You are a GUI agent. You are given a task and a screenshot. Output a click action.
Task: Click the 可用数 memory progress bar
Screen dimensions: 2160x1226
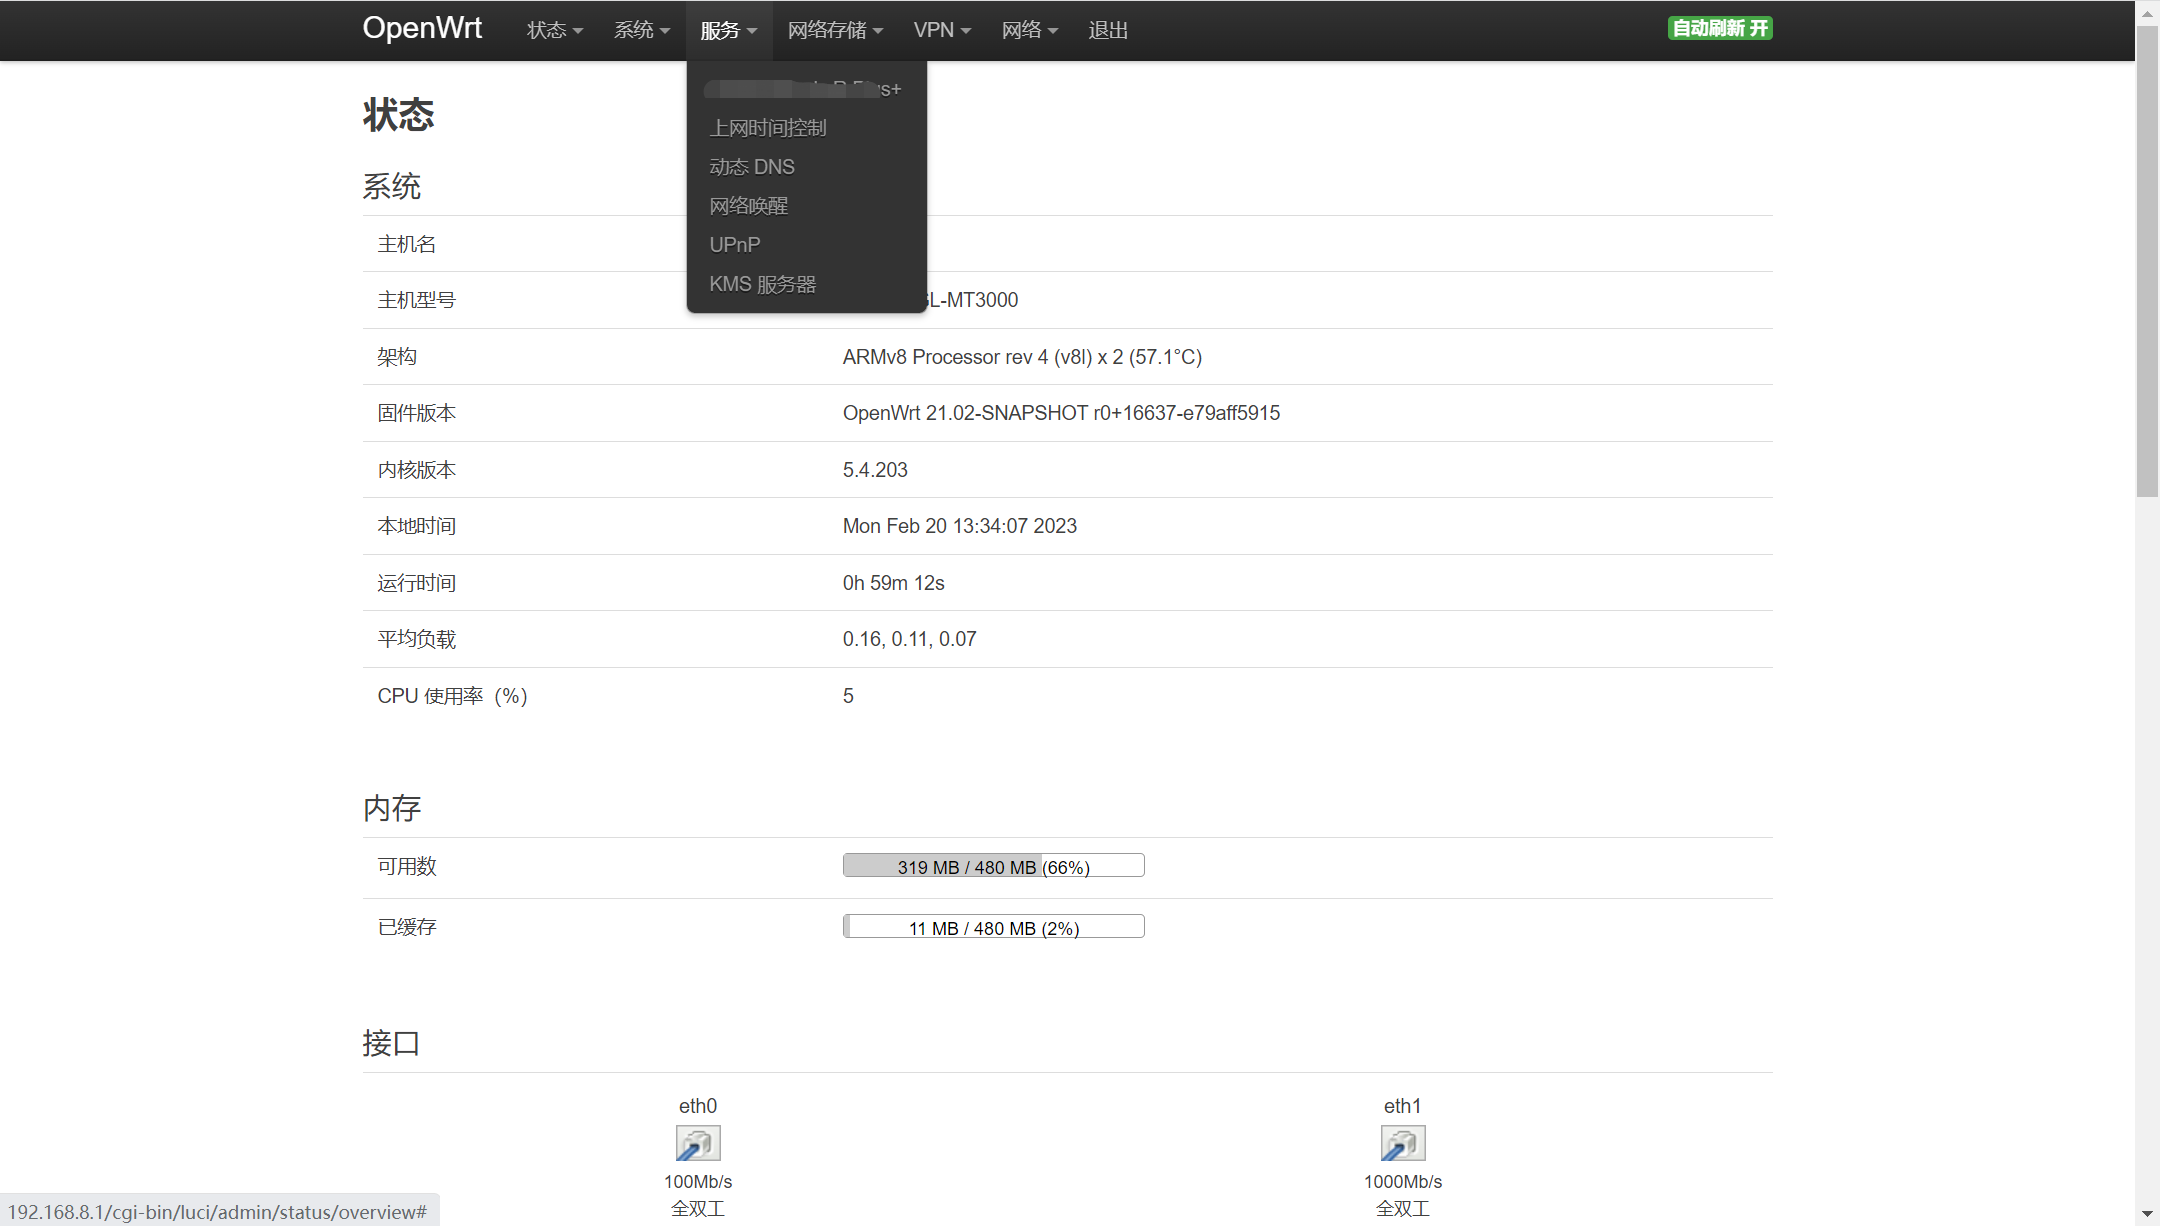[993, 866]
